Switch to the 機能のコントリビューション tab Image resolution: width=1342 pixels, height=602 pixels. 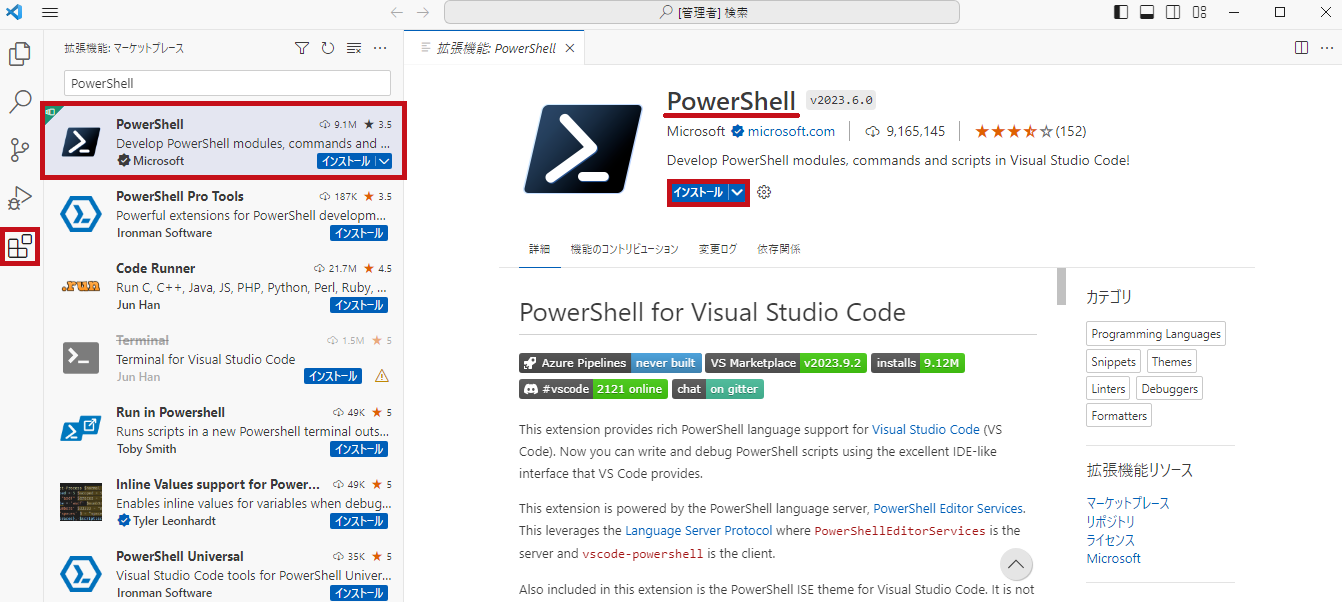pyautogui.click(x=624, y=249)
